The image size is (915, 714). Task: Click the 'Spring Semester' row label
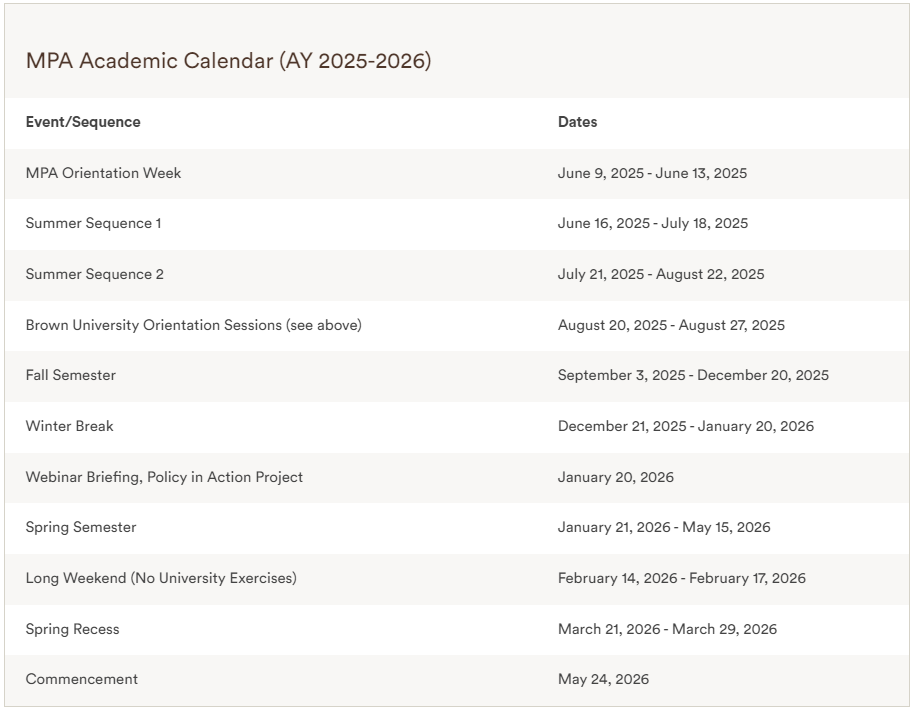point(81,527)
